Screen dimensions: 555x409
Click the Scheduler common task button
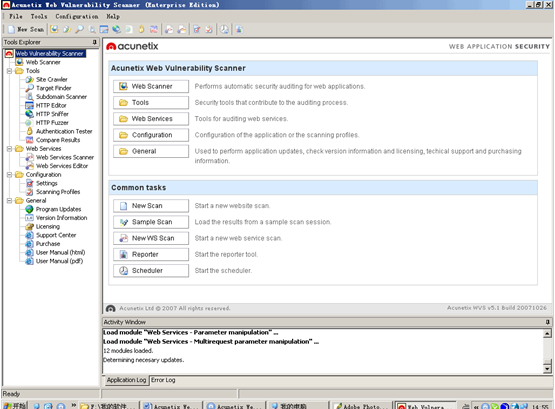[151, 271]
